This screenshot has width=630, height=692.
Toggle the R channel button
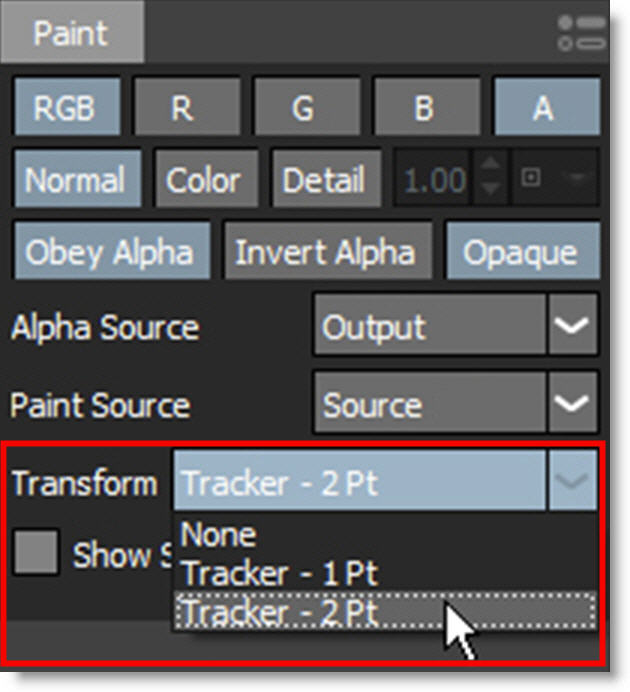point(181,108)
